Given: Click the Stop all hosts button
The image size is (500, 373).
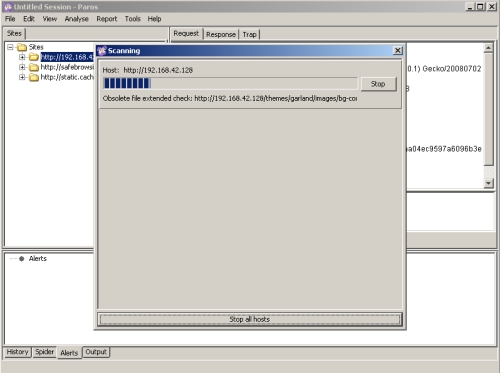Looking at the screenshot, I should tap(250, 319).
